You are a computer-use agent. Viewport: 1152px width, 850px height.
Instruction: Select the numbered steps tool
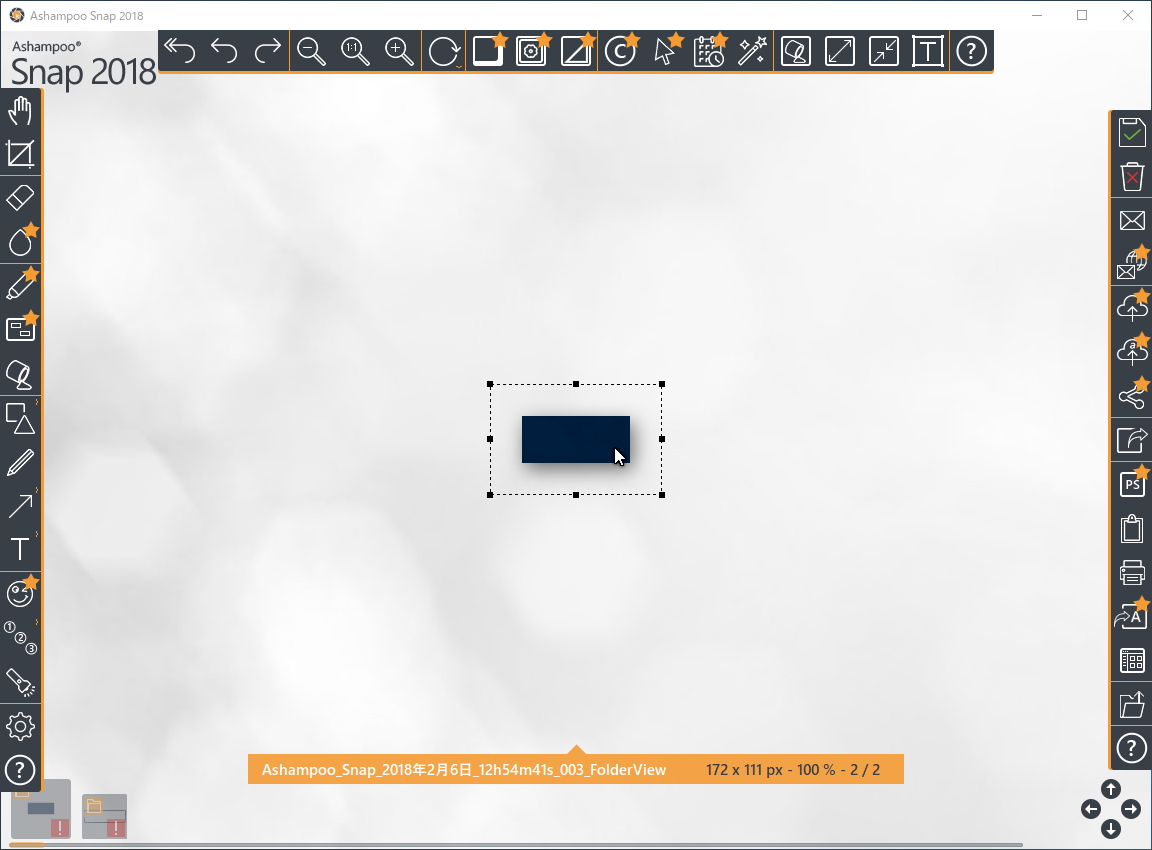pyautogui.click(x=20, y=638)
